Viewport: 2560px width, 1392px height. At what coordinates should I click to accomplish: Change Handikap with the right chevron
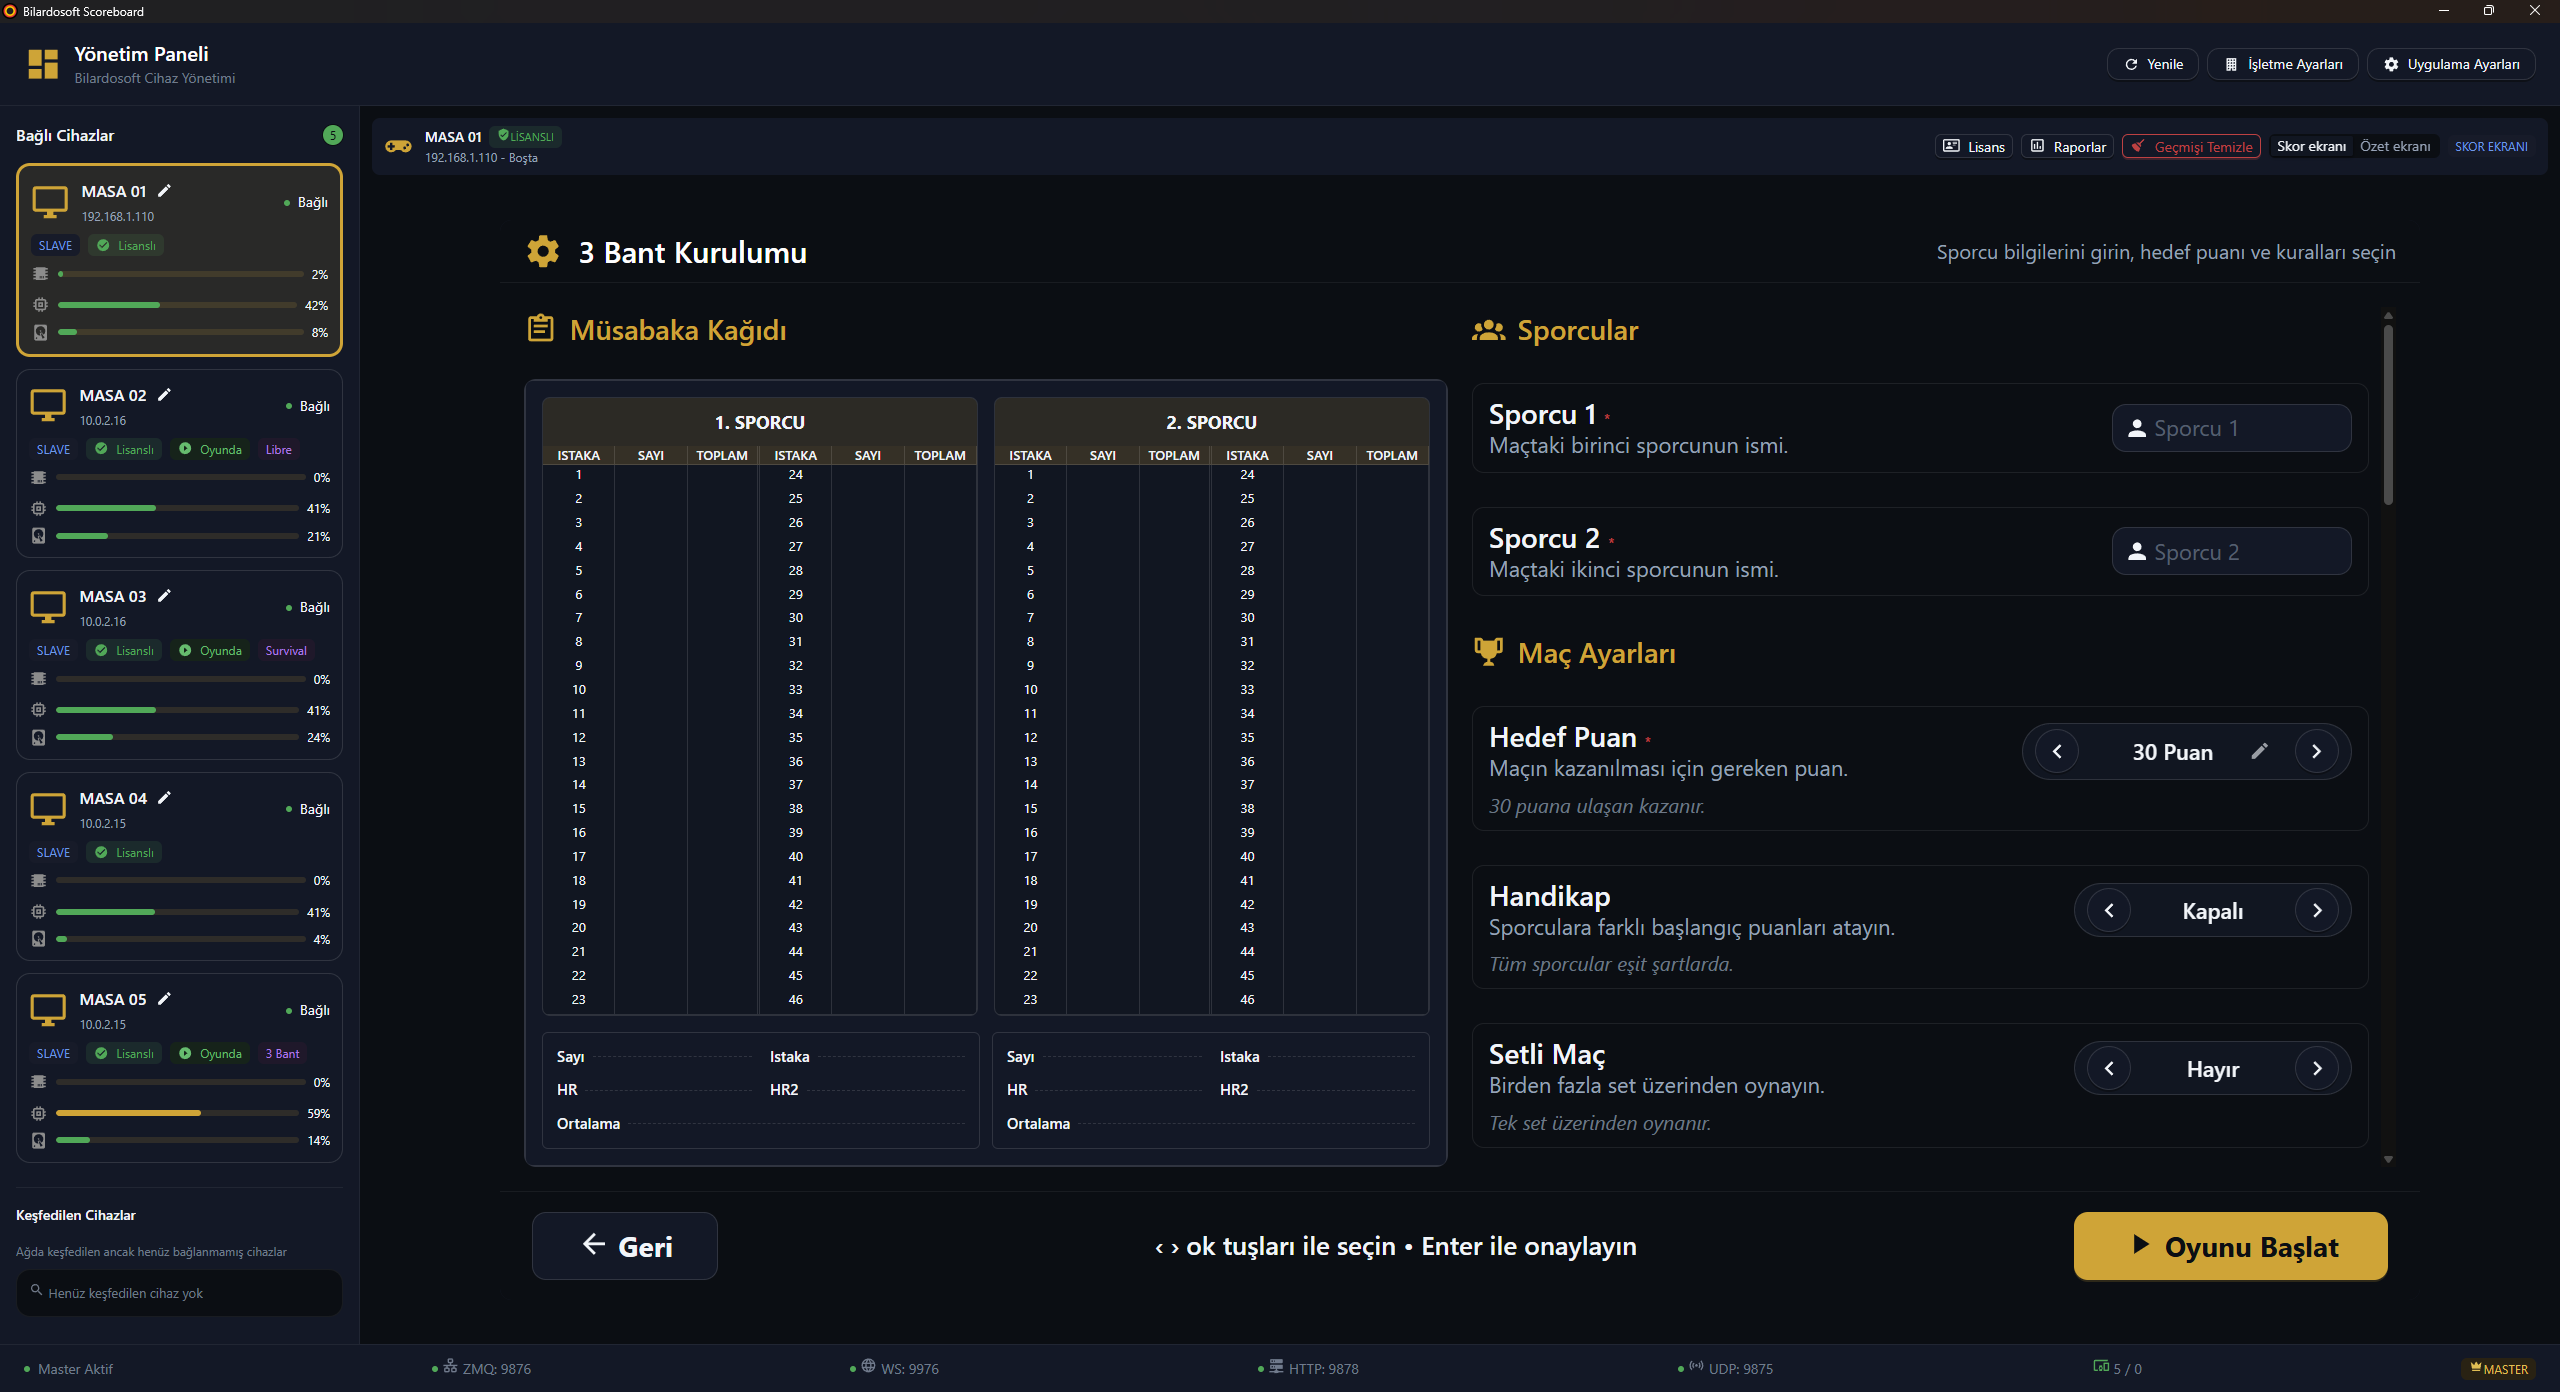tap(2316, 910)
